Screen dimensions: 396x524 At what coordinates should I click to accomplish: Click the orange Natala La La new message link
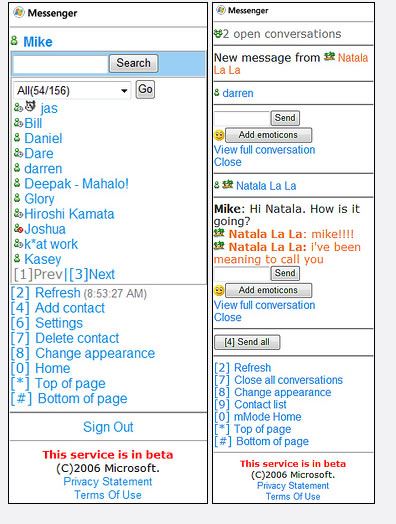tap(291, 63)
